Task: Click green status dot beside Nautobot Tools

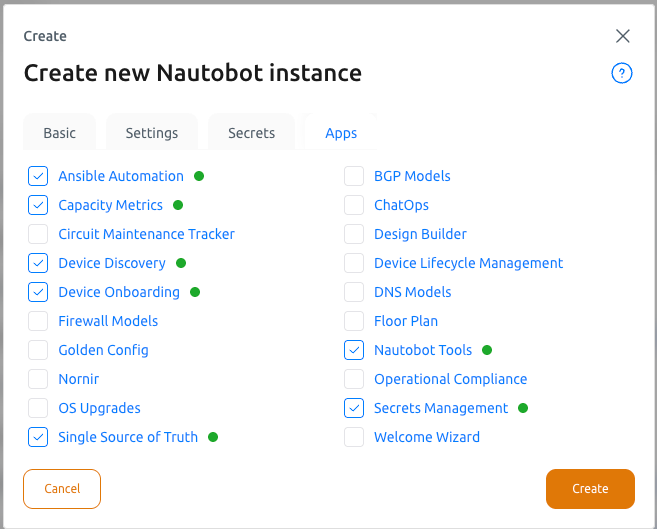Action: tap(487, 350)
